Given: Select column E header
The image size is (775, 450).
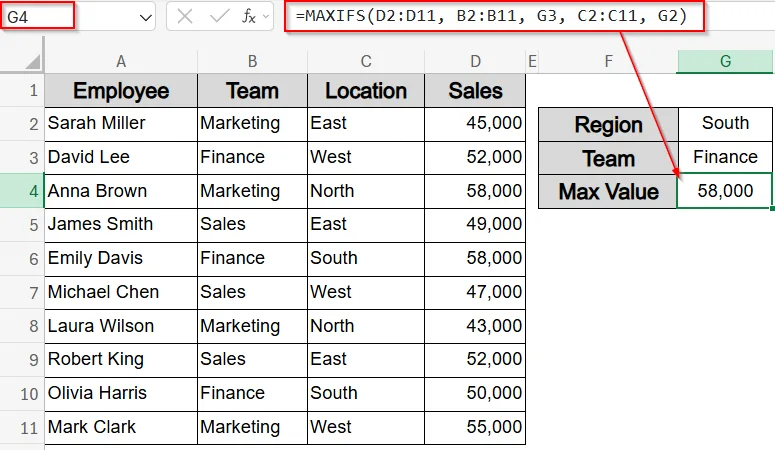Looking at the screenshot, I should point(532,61).
